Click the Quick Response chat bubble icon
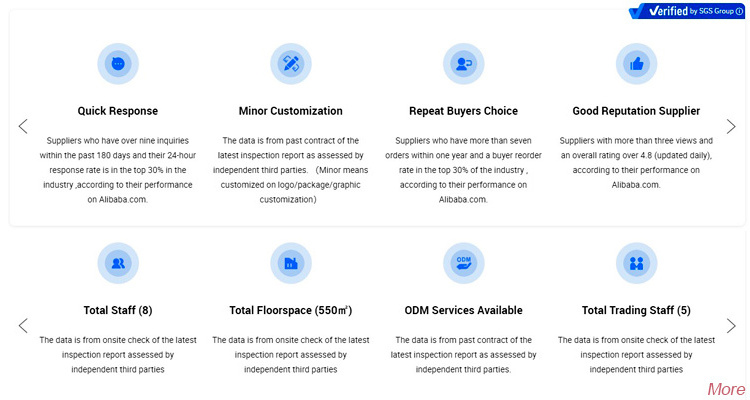This screenshot has height=400, width=750. [x=118, y=64]
